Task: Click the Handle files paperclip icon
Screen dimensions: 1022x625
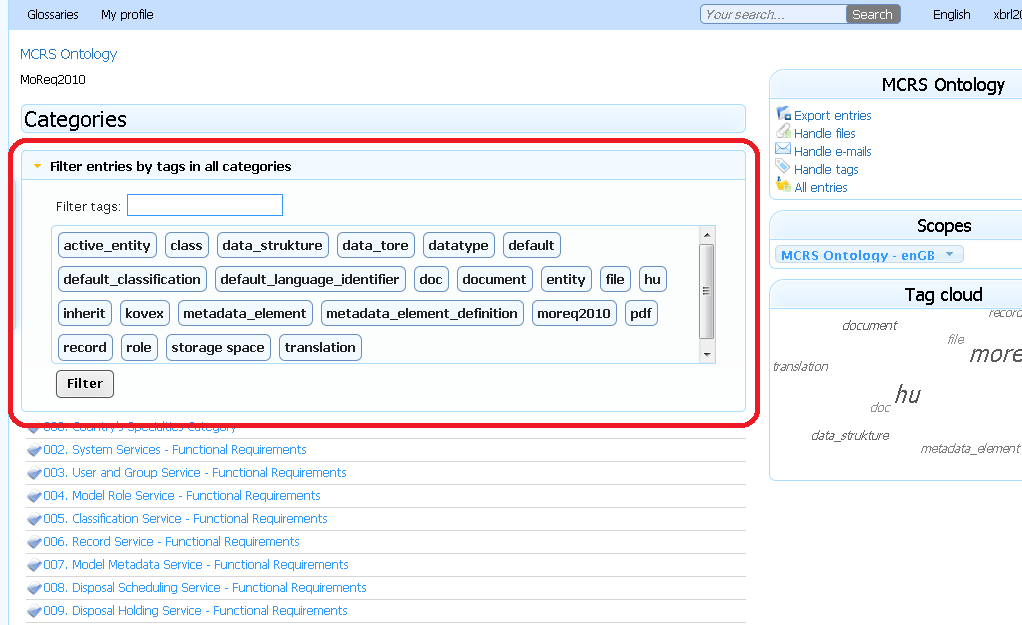Action: pyautogui.click(x=783, y=132)
